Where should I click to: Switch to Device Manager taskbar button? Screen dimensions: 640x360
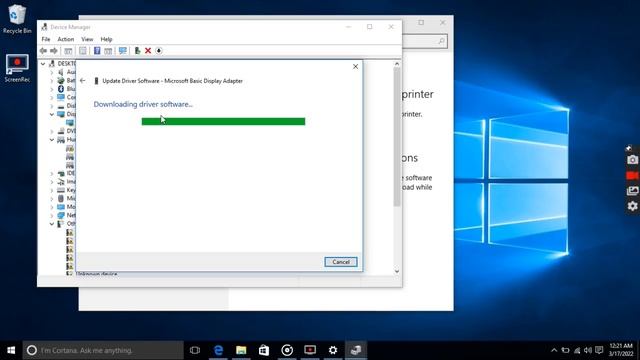click(356, 350)
